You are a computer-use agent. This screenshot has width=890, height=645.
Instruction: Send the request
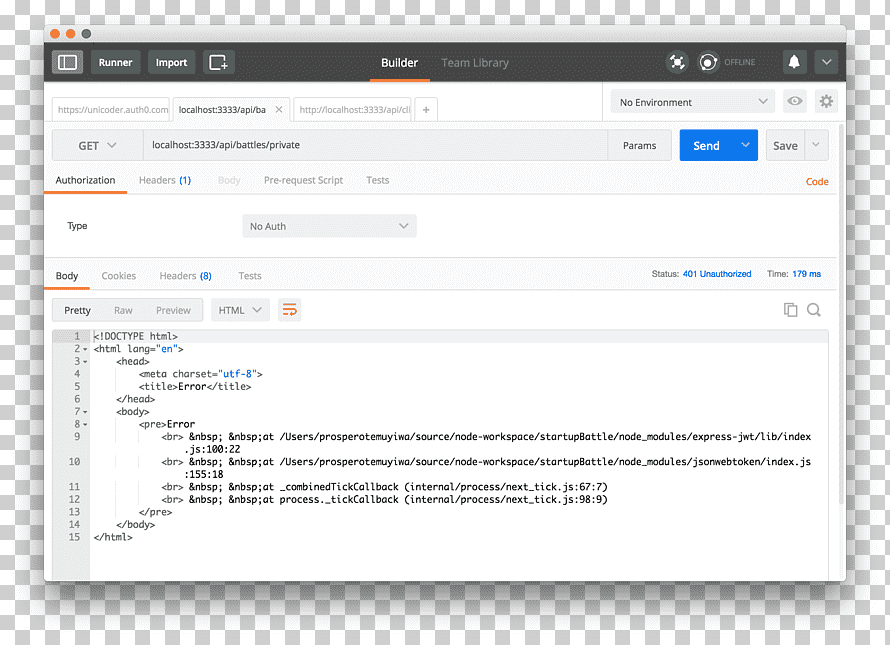[x=706, y=145]
